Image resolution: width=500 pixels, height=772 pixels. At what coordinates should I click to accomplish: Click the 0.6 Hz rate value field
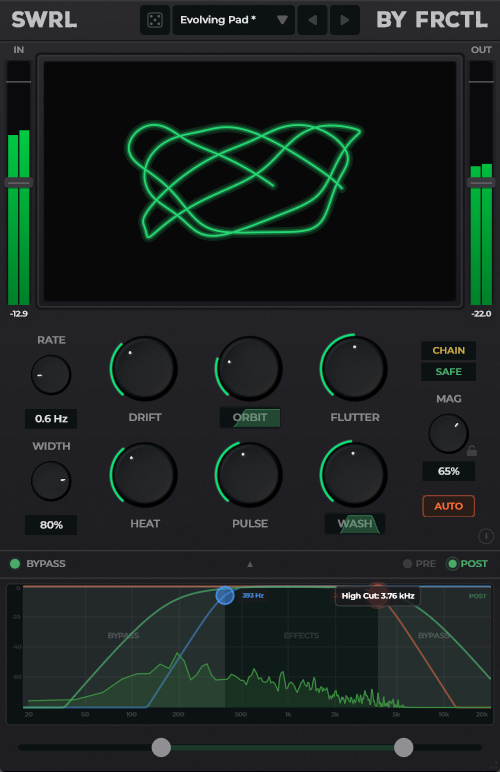51,418
